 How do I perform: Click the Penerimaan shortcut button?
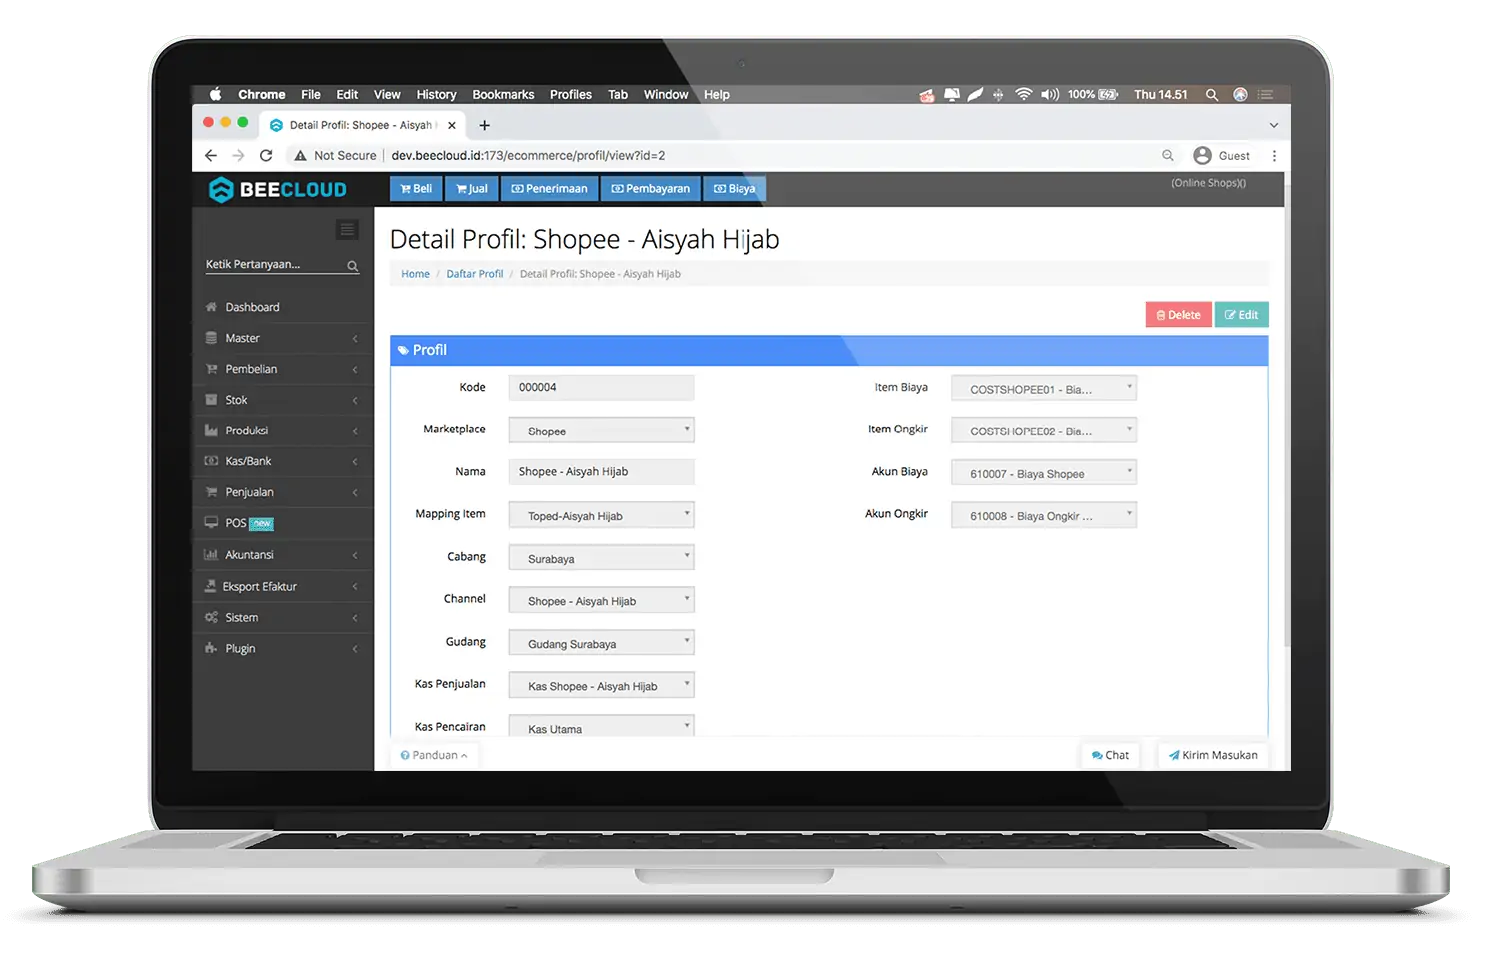click(549, 189)
